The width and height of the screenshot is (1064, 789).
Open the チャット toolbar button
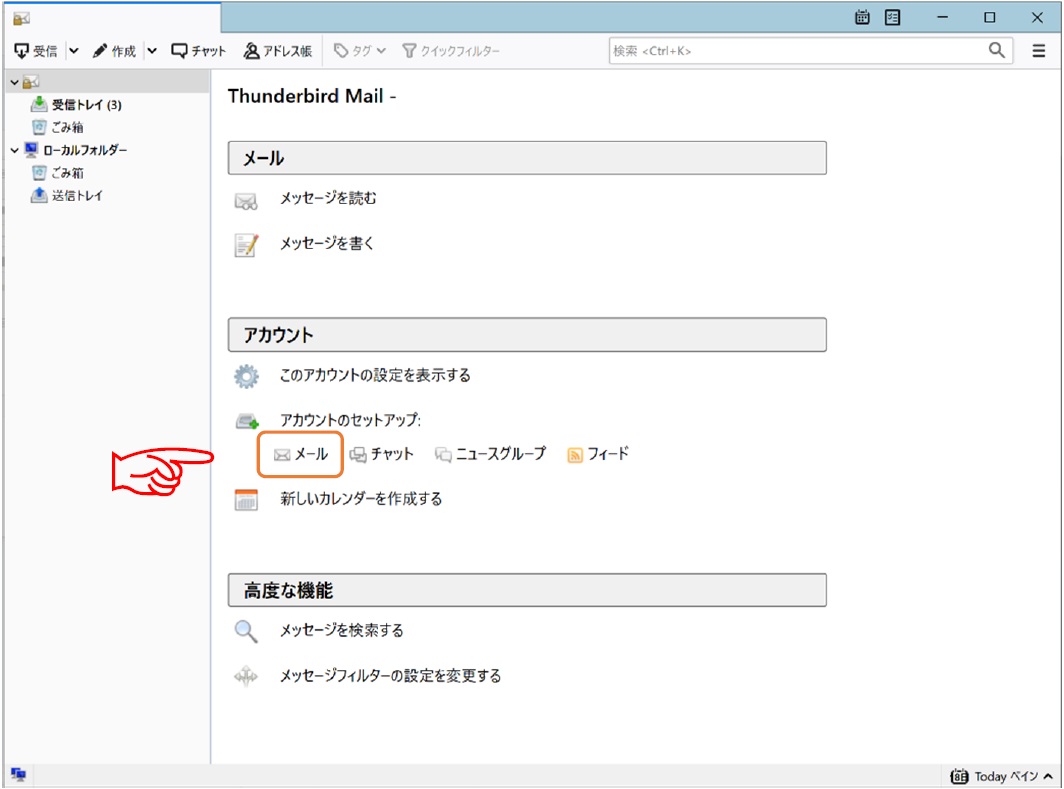[198, 51]
